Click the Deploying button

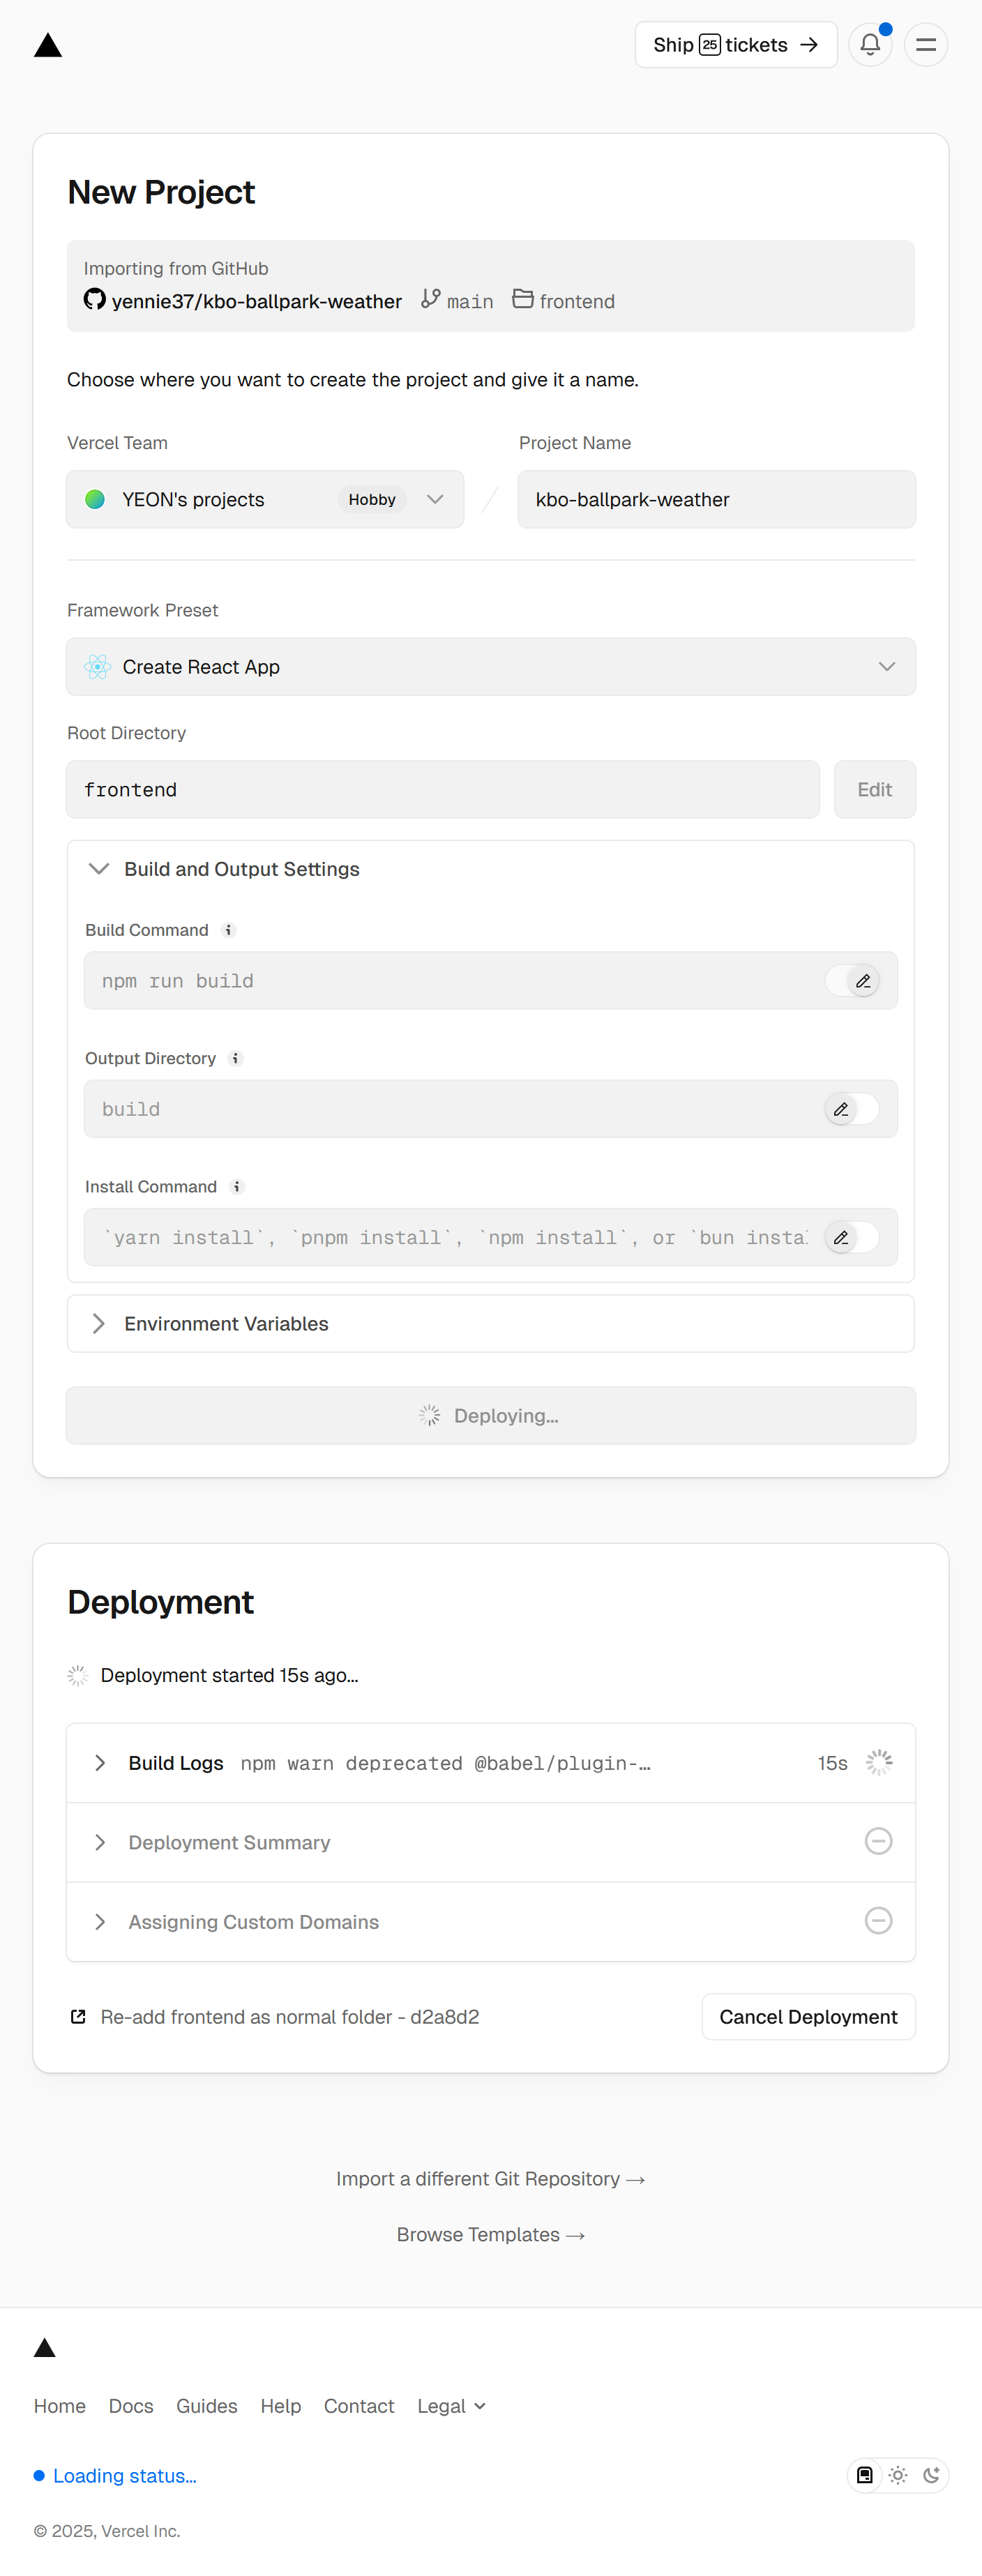coord(491,1415)
